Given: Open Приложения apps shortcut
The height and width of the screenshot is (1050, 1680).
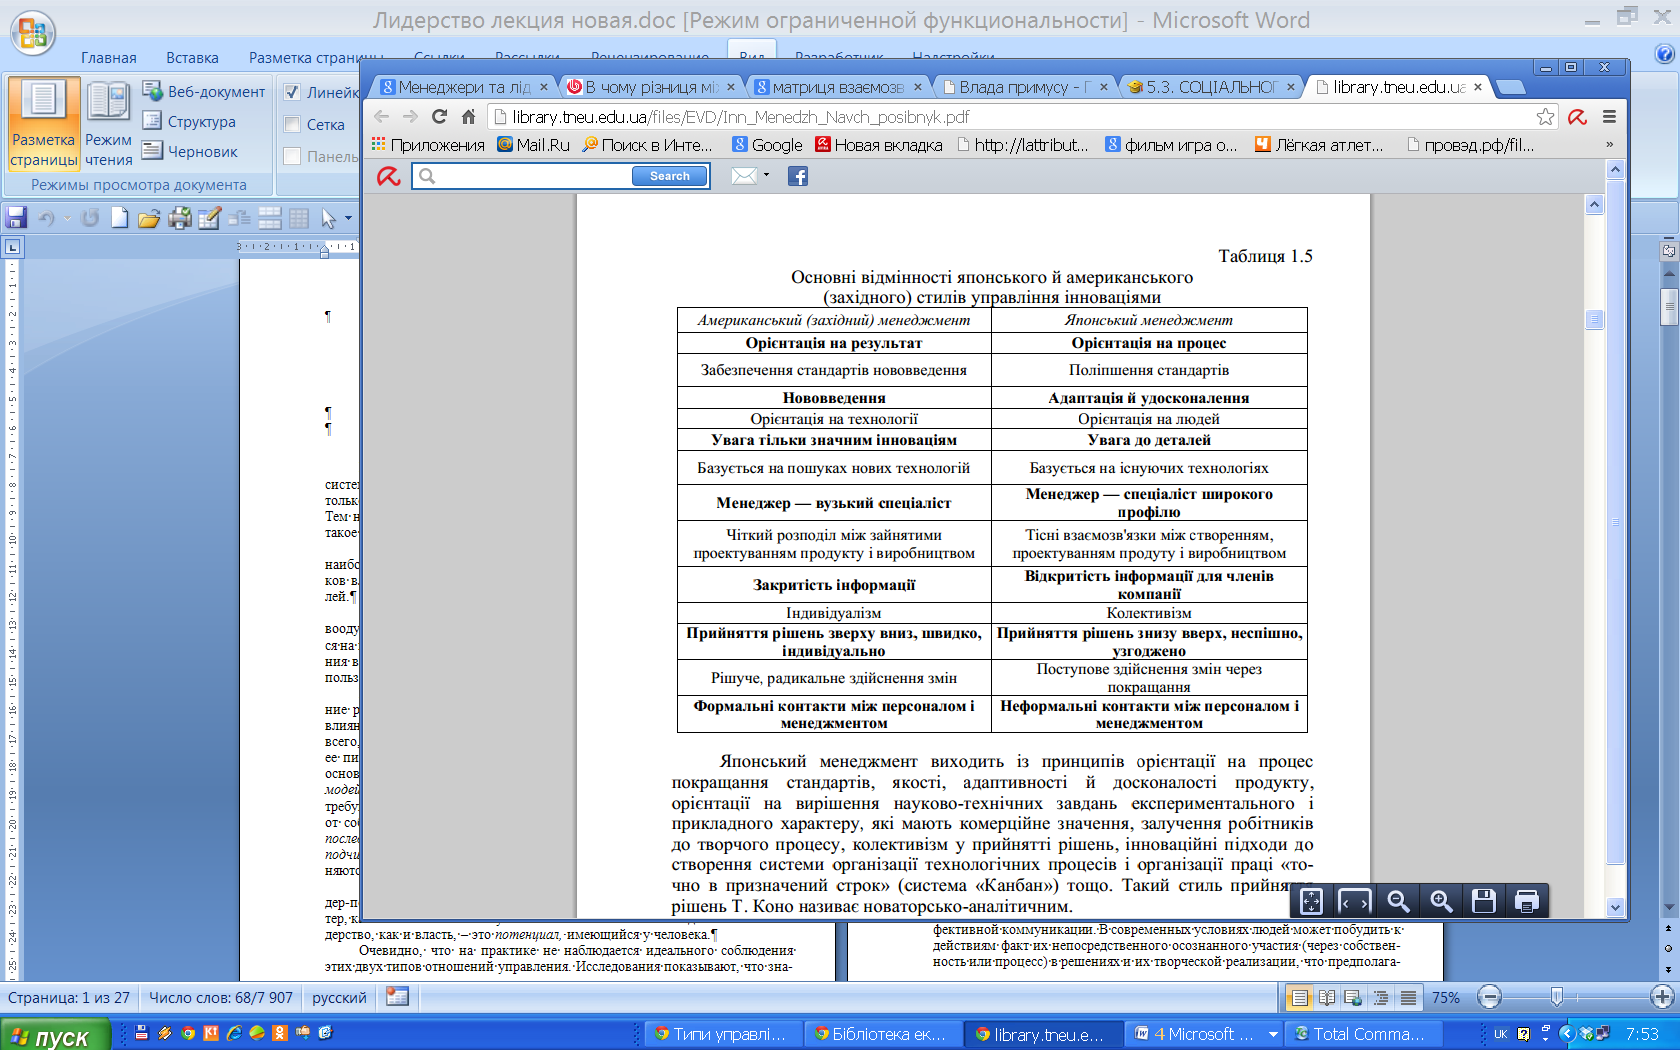Looking at the screenshot, I should click(x=428, y=145).
